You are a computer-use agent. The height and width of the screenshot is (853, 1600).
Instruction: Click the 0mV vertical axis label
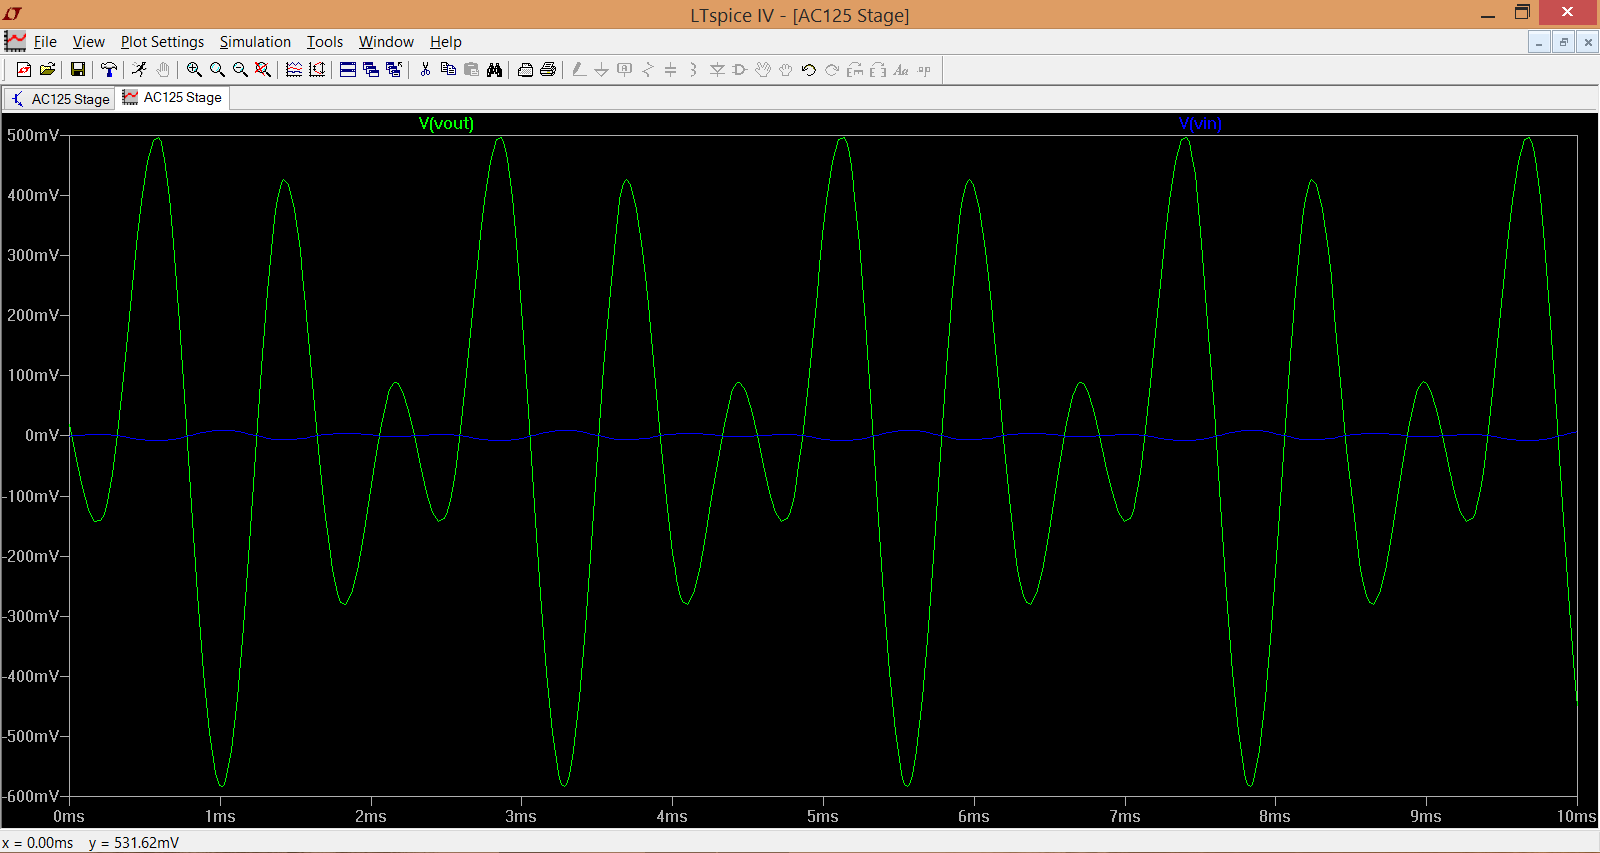pos(42,435)
